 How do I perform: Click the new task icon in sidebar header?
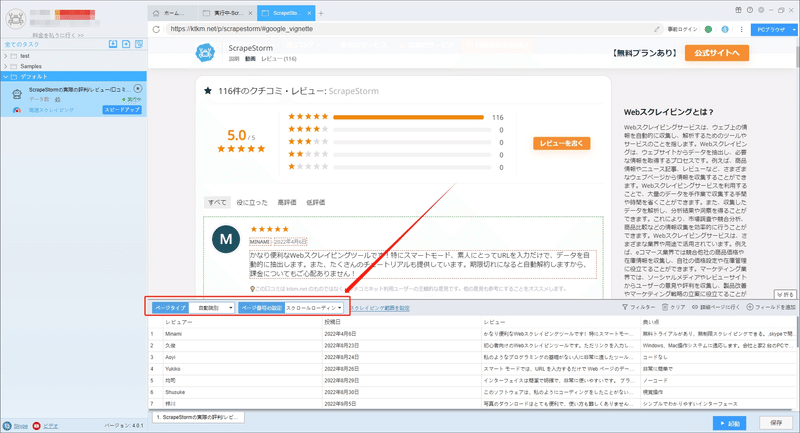(126, 44)
